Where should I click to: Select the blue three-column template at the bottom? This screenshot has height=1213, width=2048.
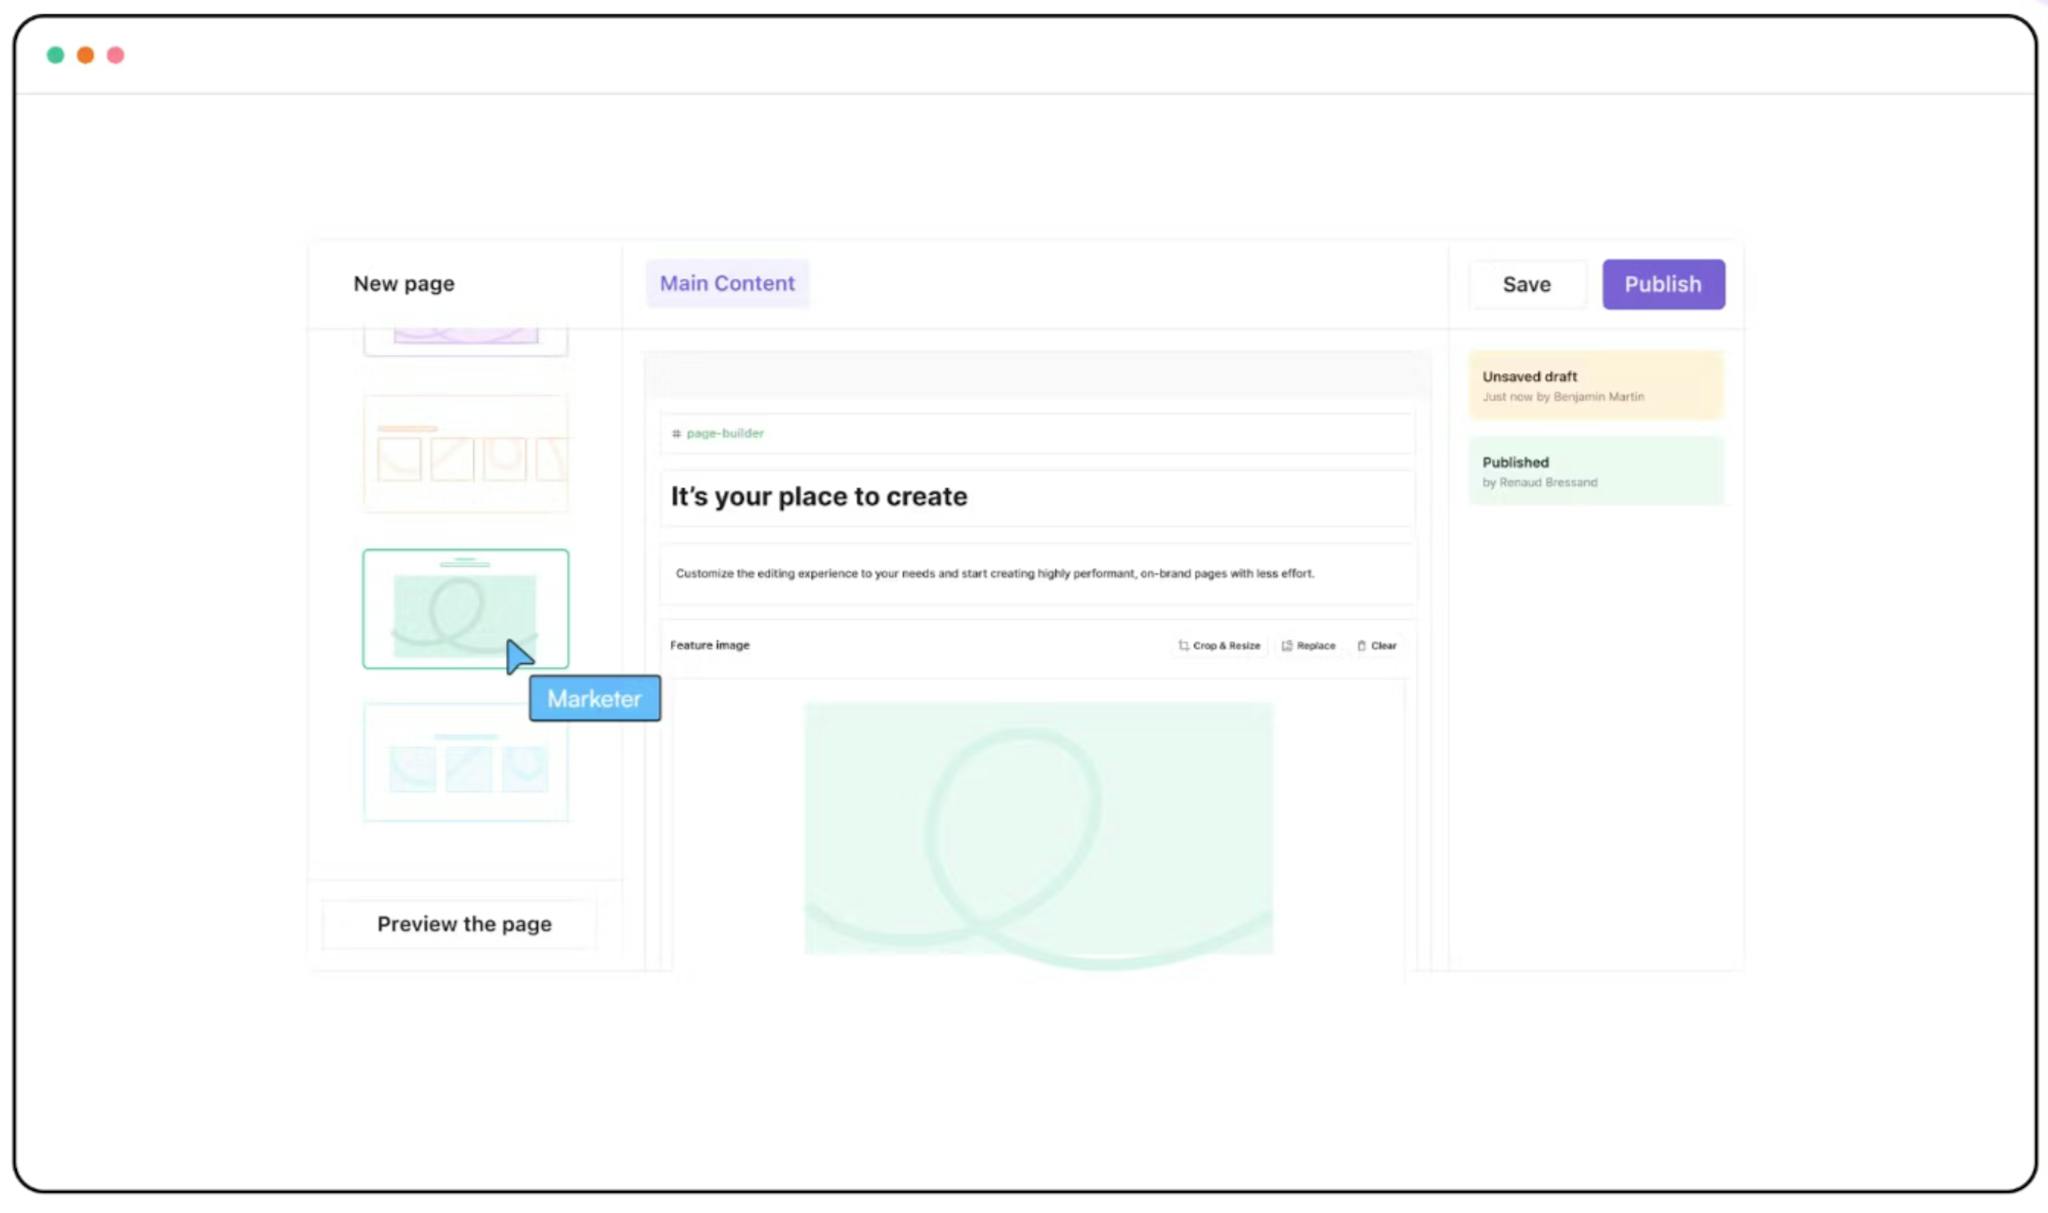tap(465, 762)
